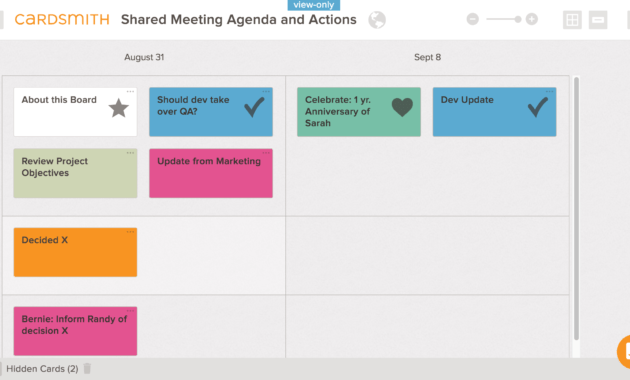
Task: Select the Sept 8 column header
Action: [x=428, y=57]
